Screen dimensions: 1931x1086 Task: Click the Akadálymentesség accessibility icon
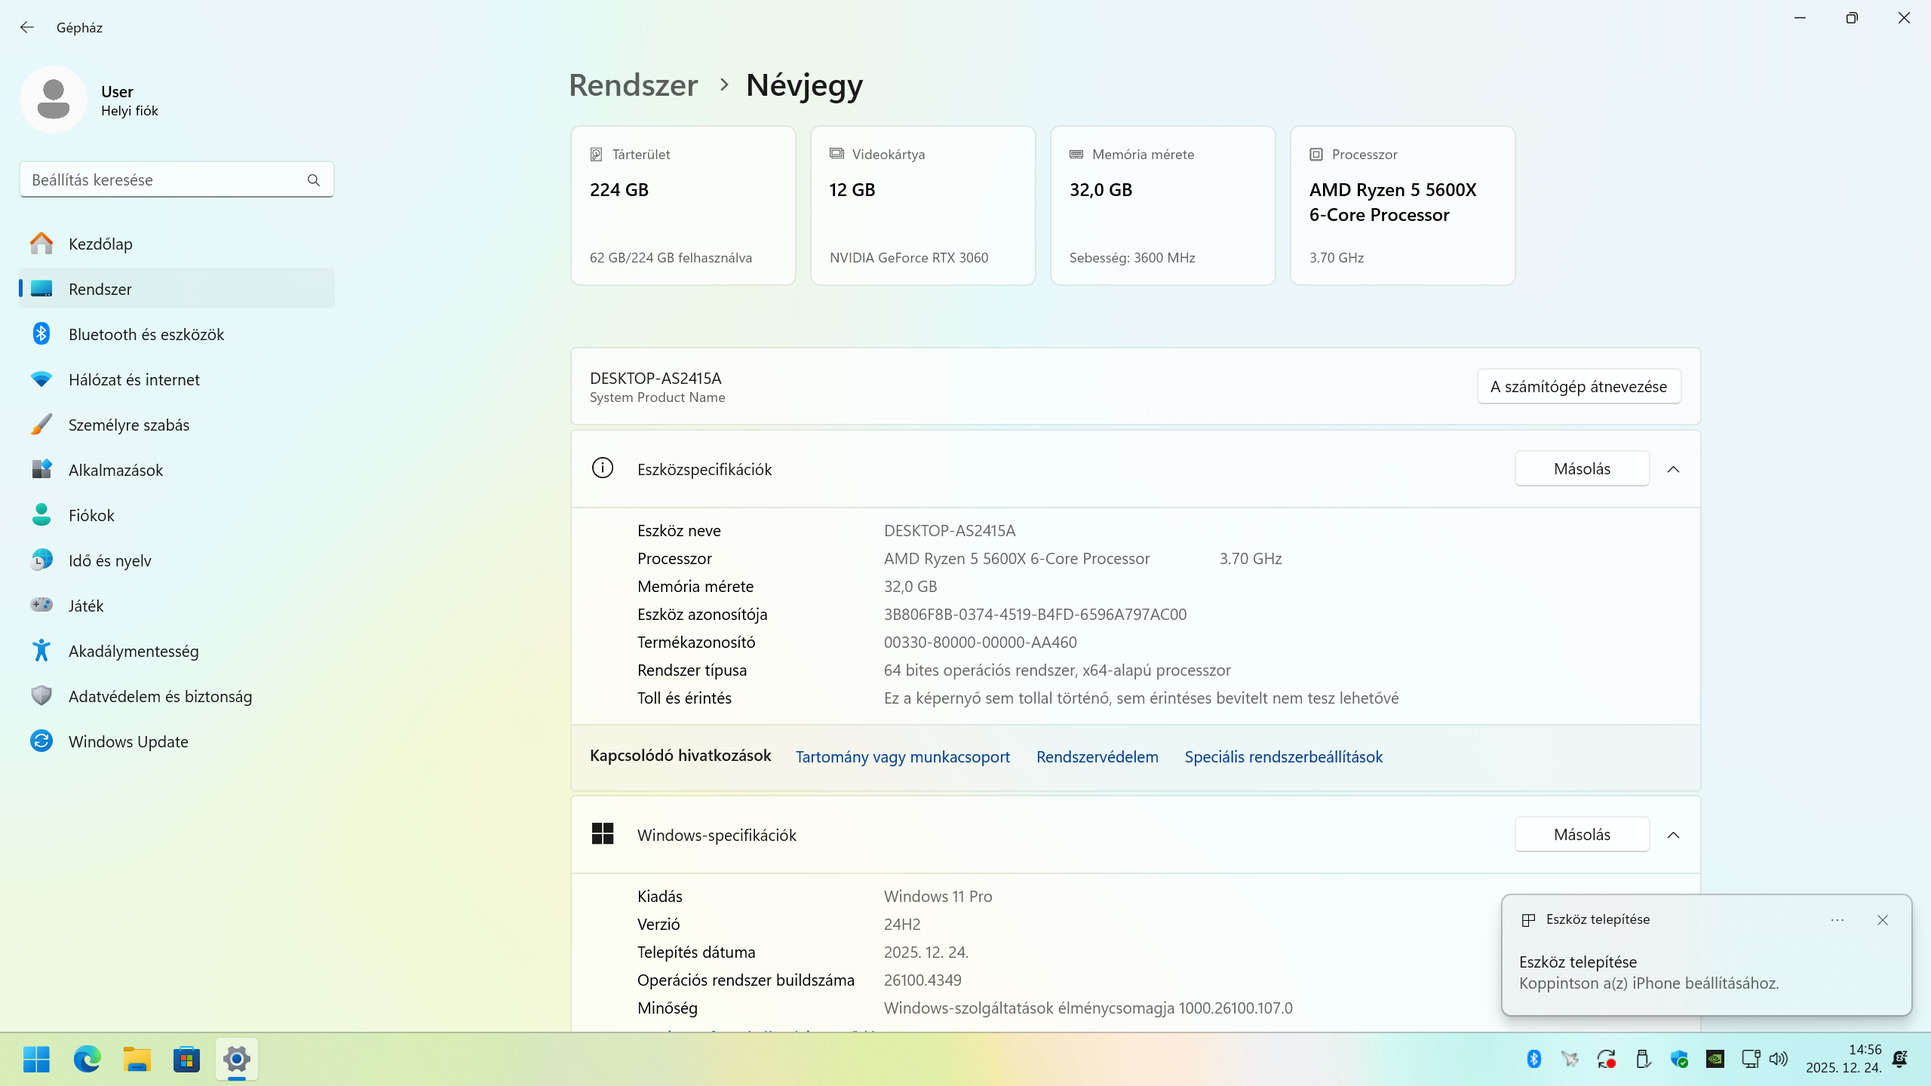pyautogui.click(x=41, y=651)
